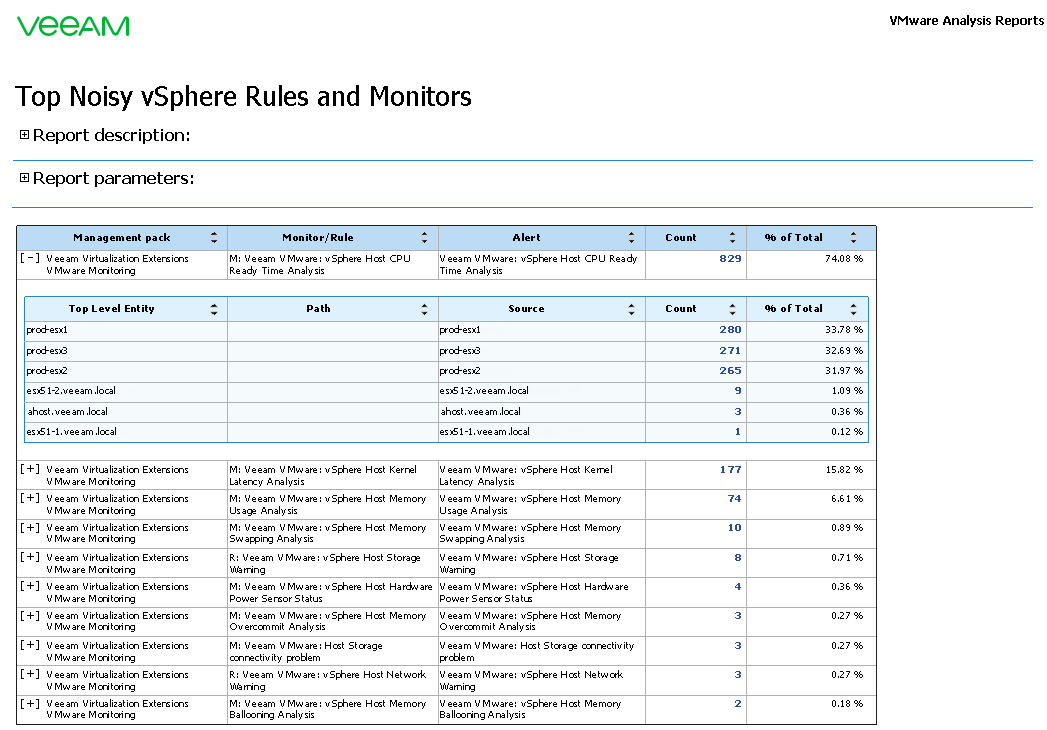Click the 33.78 % value for prod-esx1
Screen dimensions: 1047x730
point(844,330)
